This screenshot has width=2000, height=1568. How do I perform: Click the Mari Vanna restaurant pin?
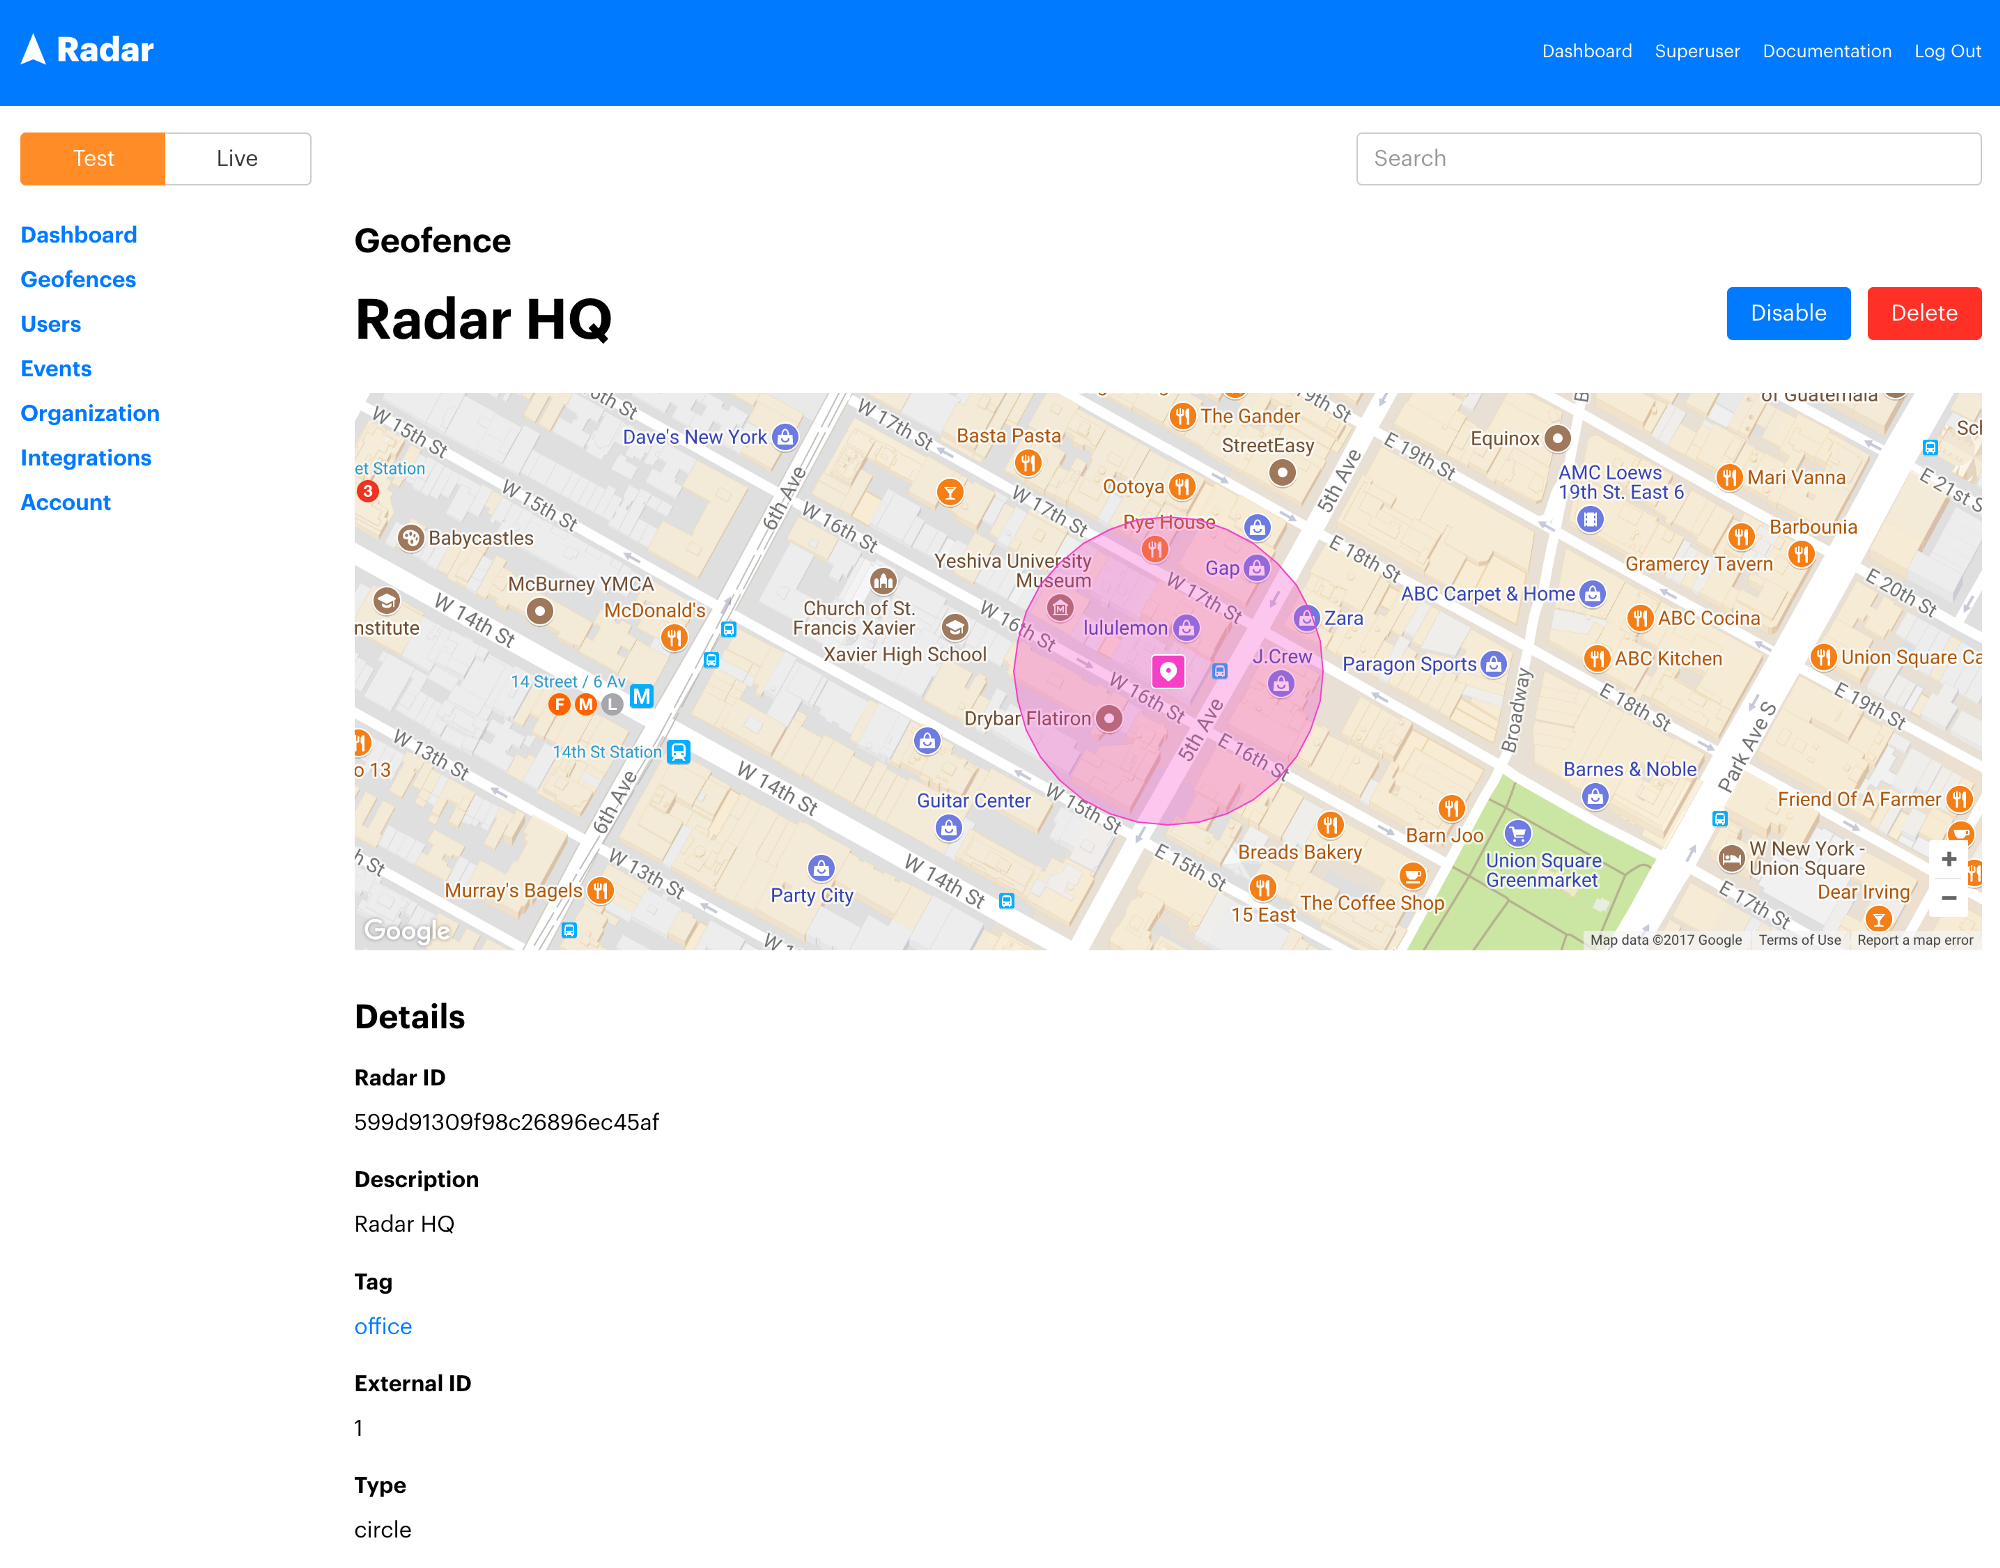click(x=1730, y=478)
